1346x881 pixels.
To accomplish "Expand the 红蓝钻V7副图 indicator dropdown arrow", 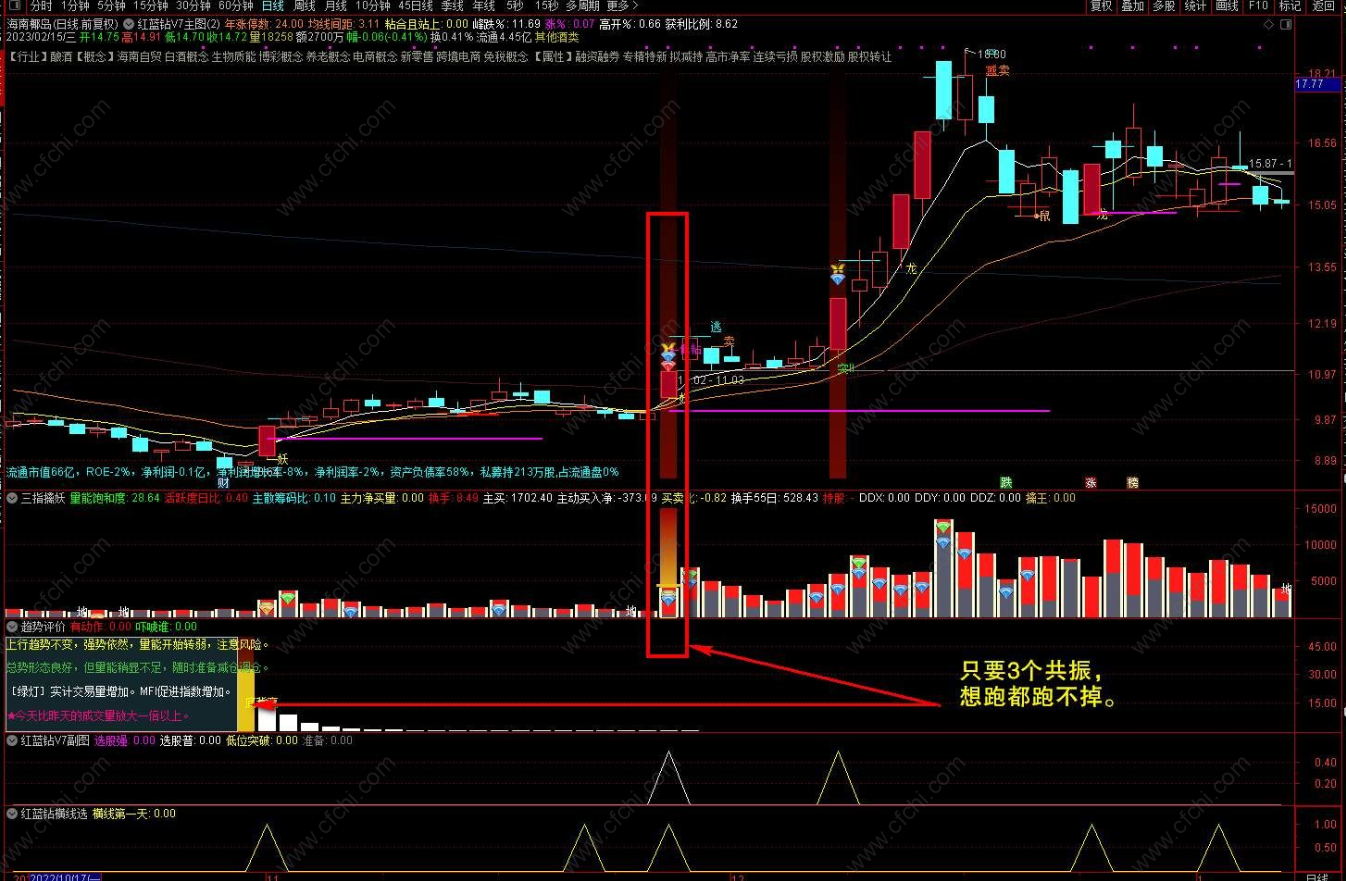I will (12, 741).
